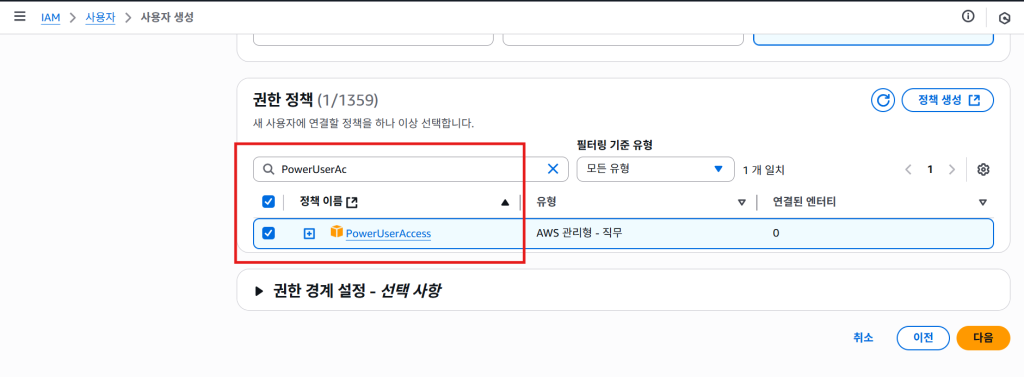Refresh the policy list
The image size is (1024, 377).
coord(883,101)
